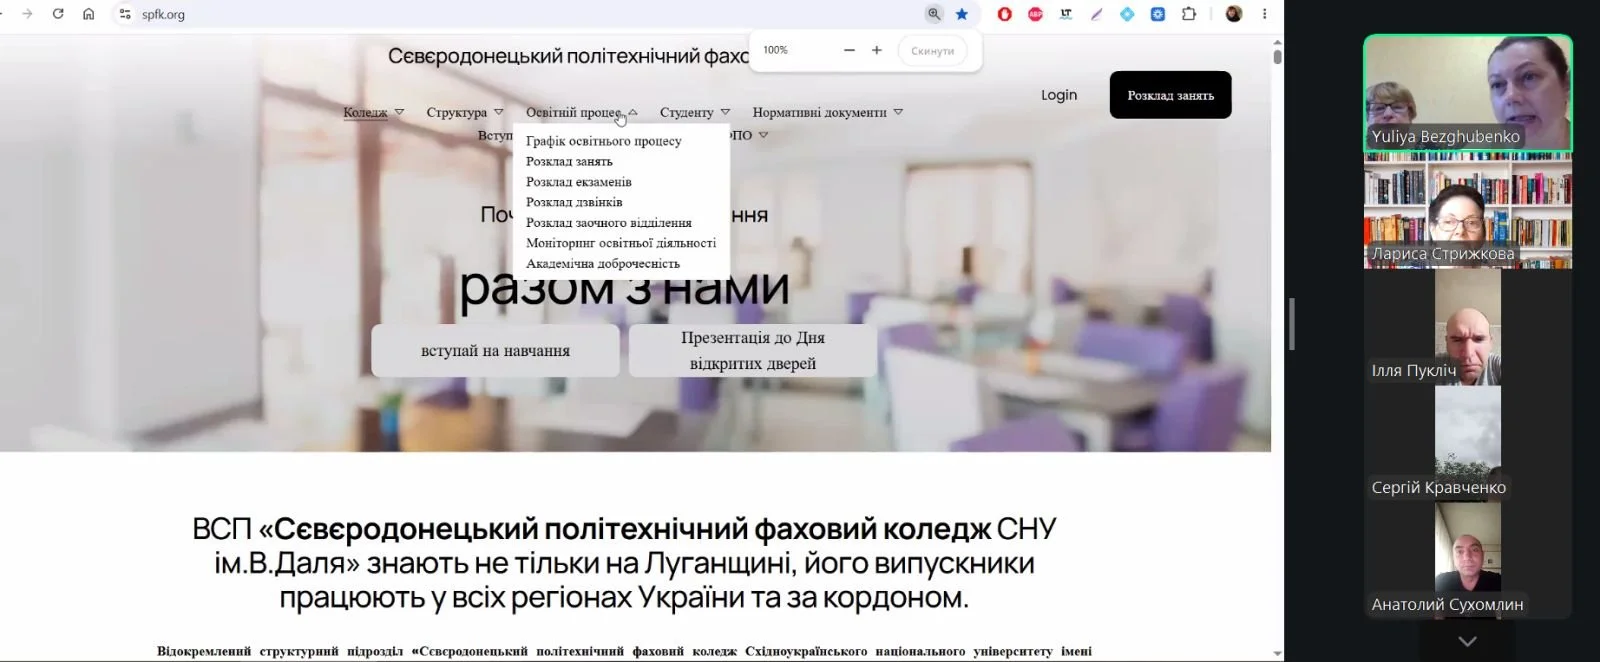Open the LT LanguageTool extension

1066,14
